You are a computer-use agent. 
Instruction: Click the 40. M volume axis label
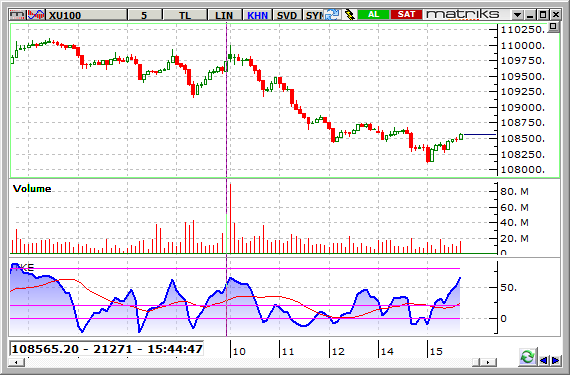[514, 222]
